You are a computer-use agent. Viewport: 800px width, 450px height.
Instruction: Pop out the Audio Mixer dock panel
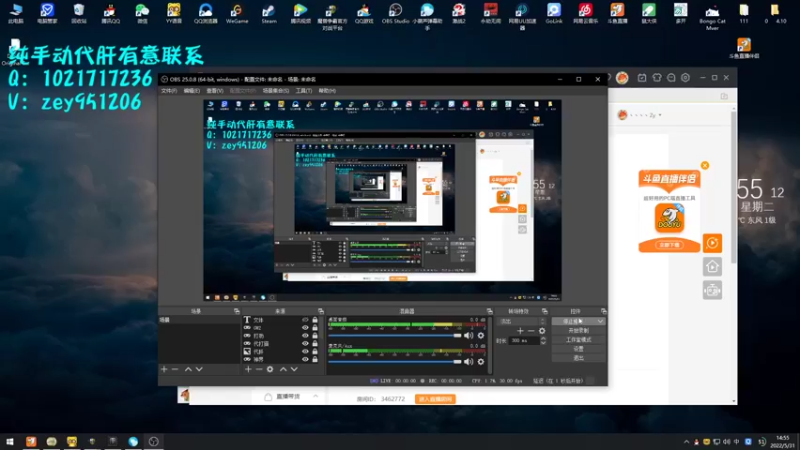(x=489, y=311)
